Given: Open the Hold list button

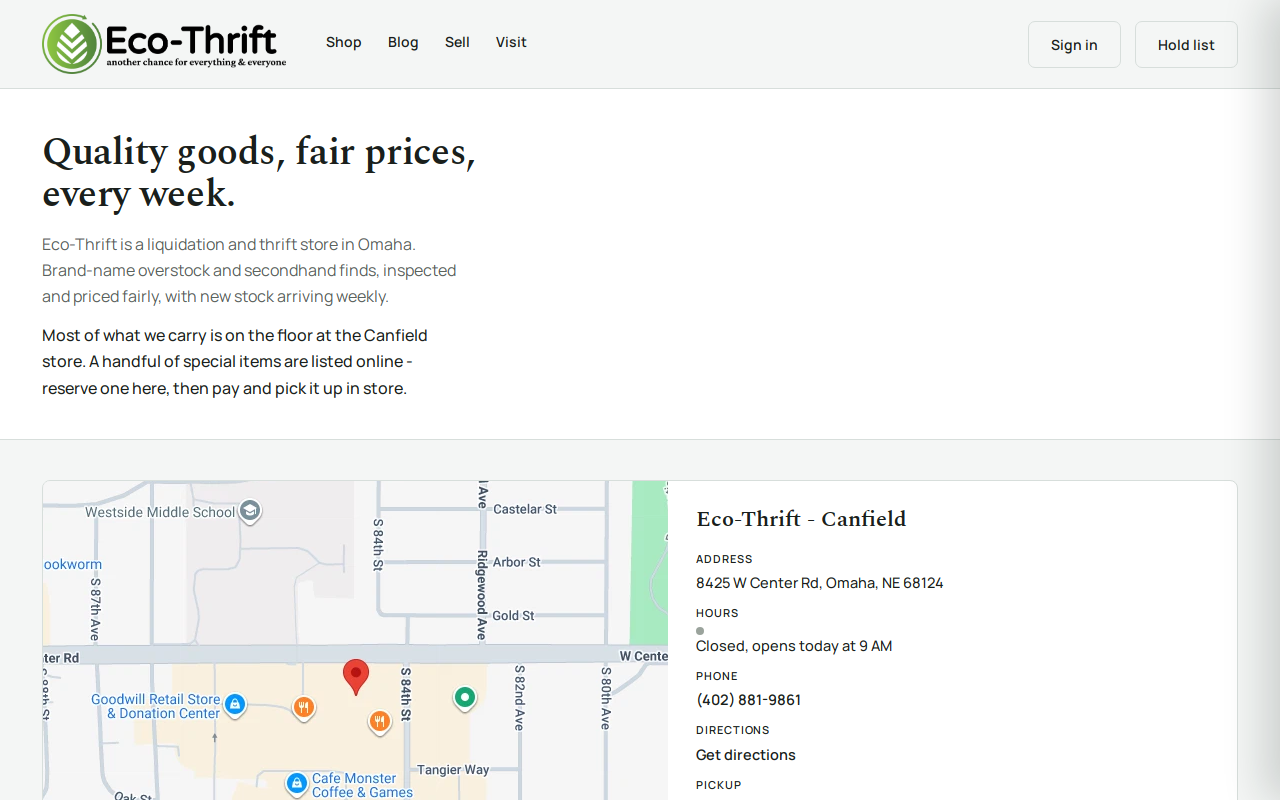Looking at the screenshot, I should (1186, 45).
